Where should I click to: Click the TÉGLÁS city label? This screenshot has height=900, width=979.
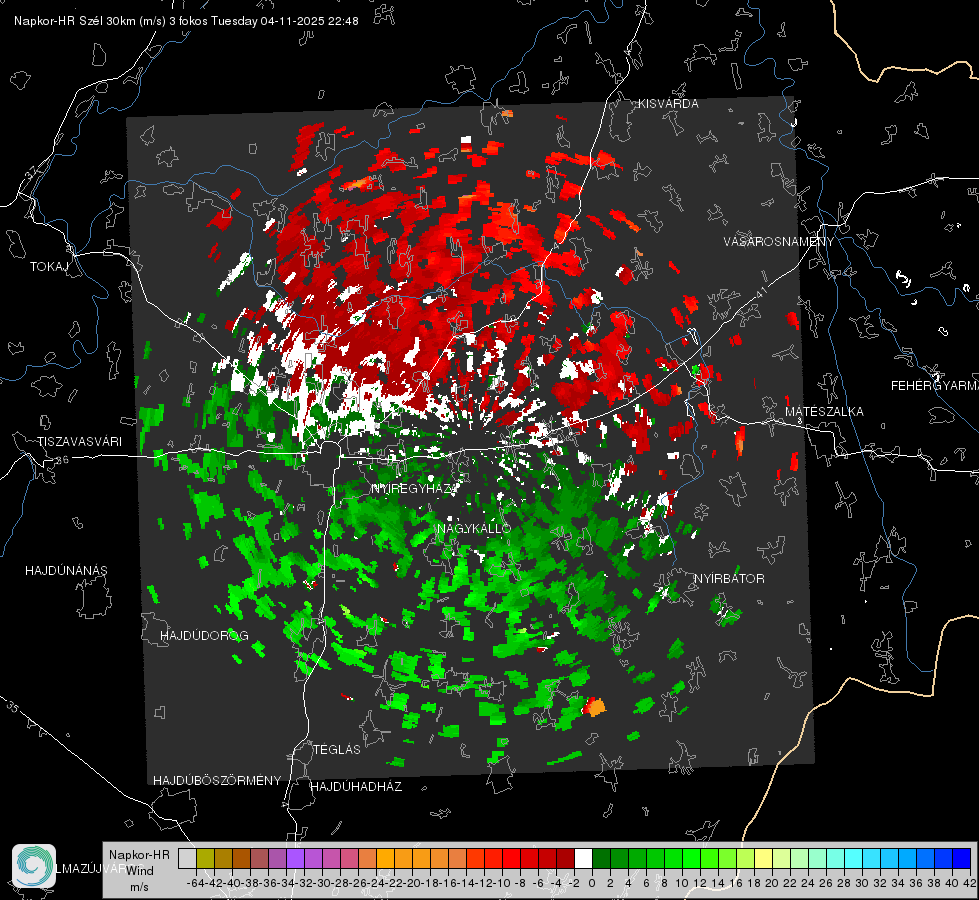click(x=337, y=749)
